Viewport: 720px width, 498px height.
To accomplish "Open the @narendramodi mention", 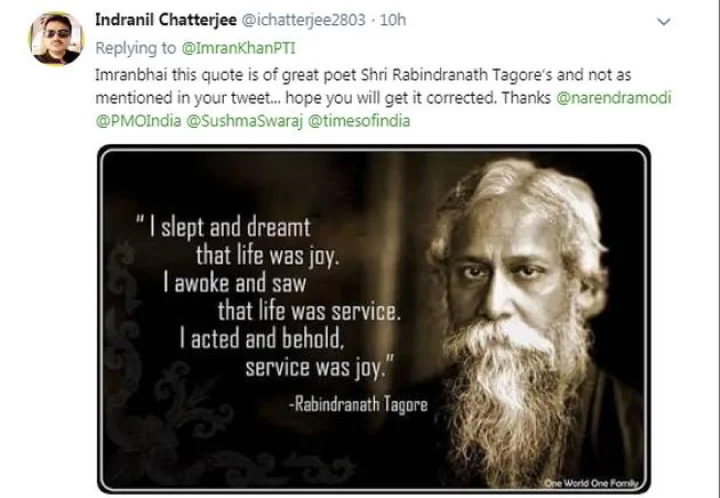I will click(613, 98).
